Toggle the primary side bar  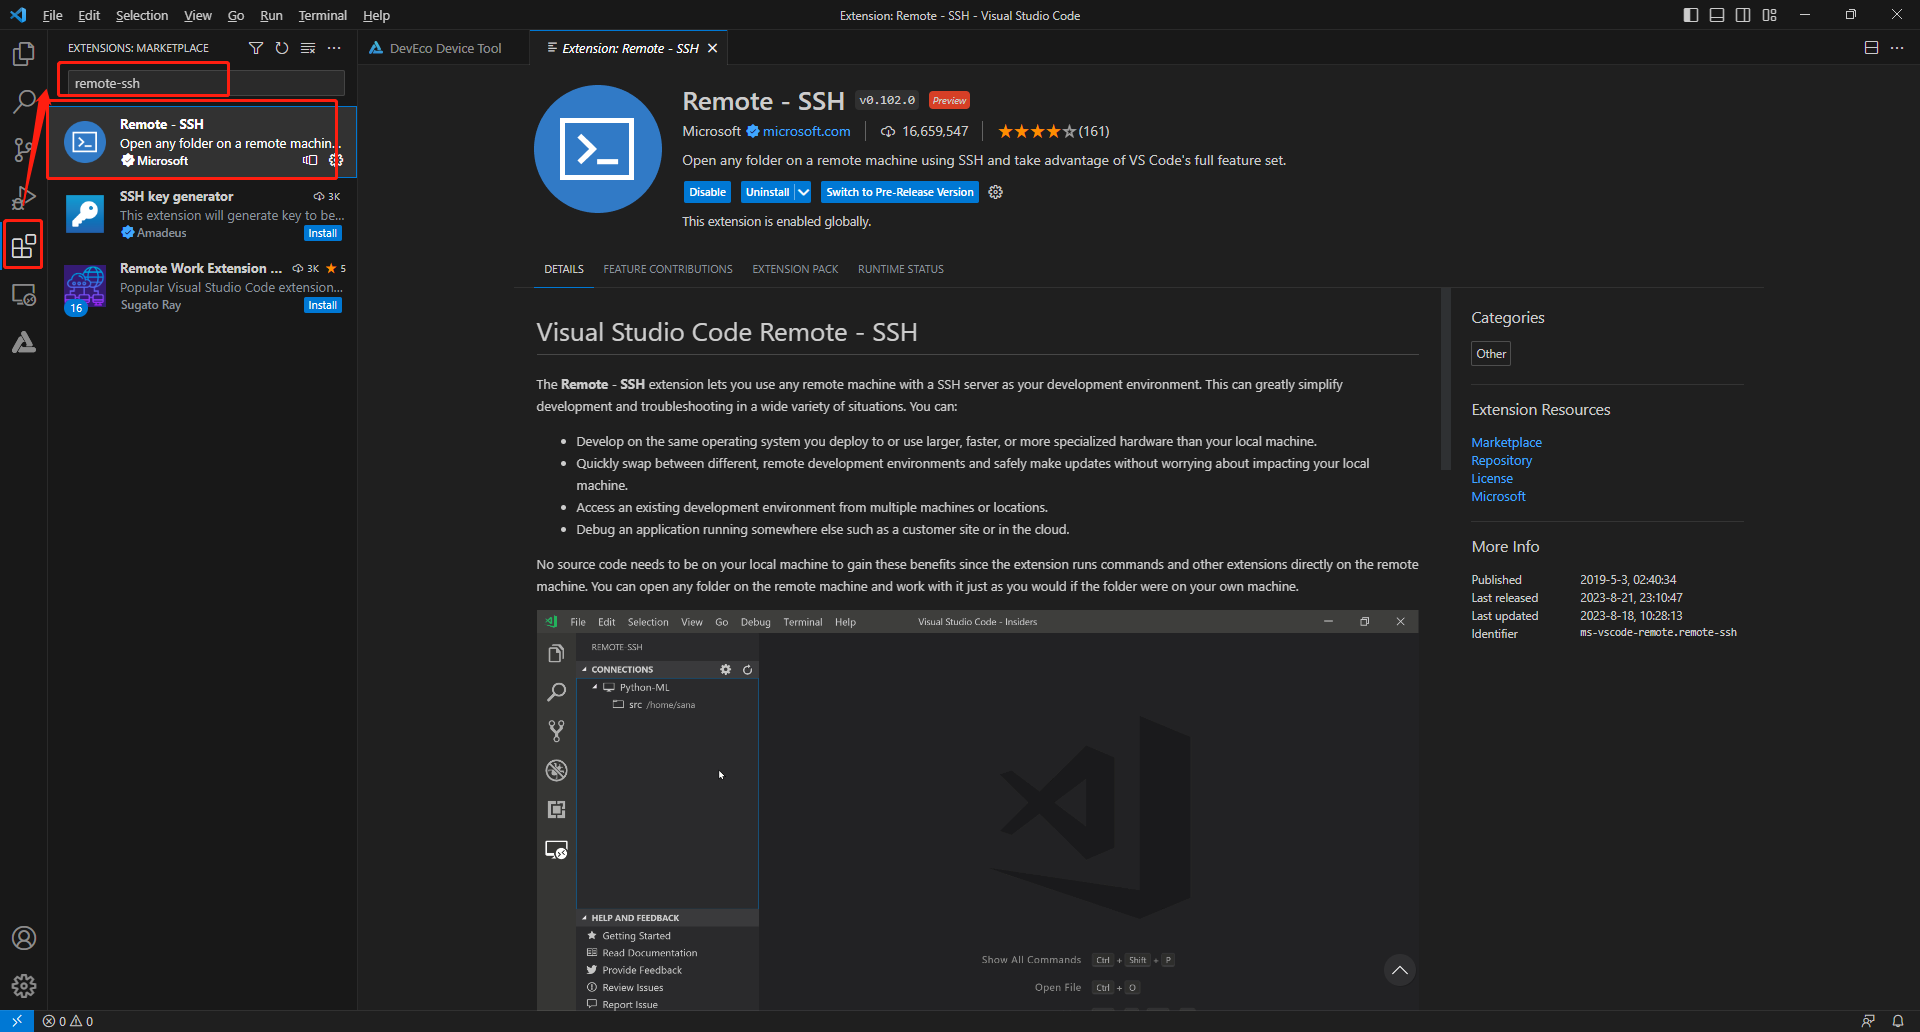click(x=1691, y=15)
